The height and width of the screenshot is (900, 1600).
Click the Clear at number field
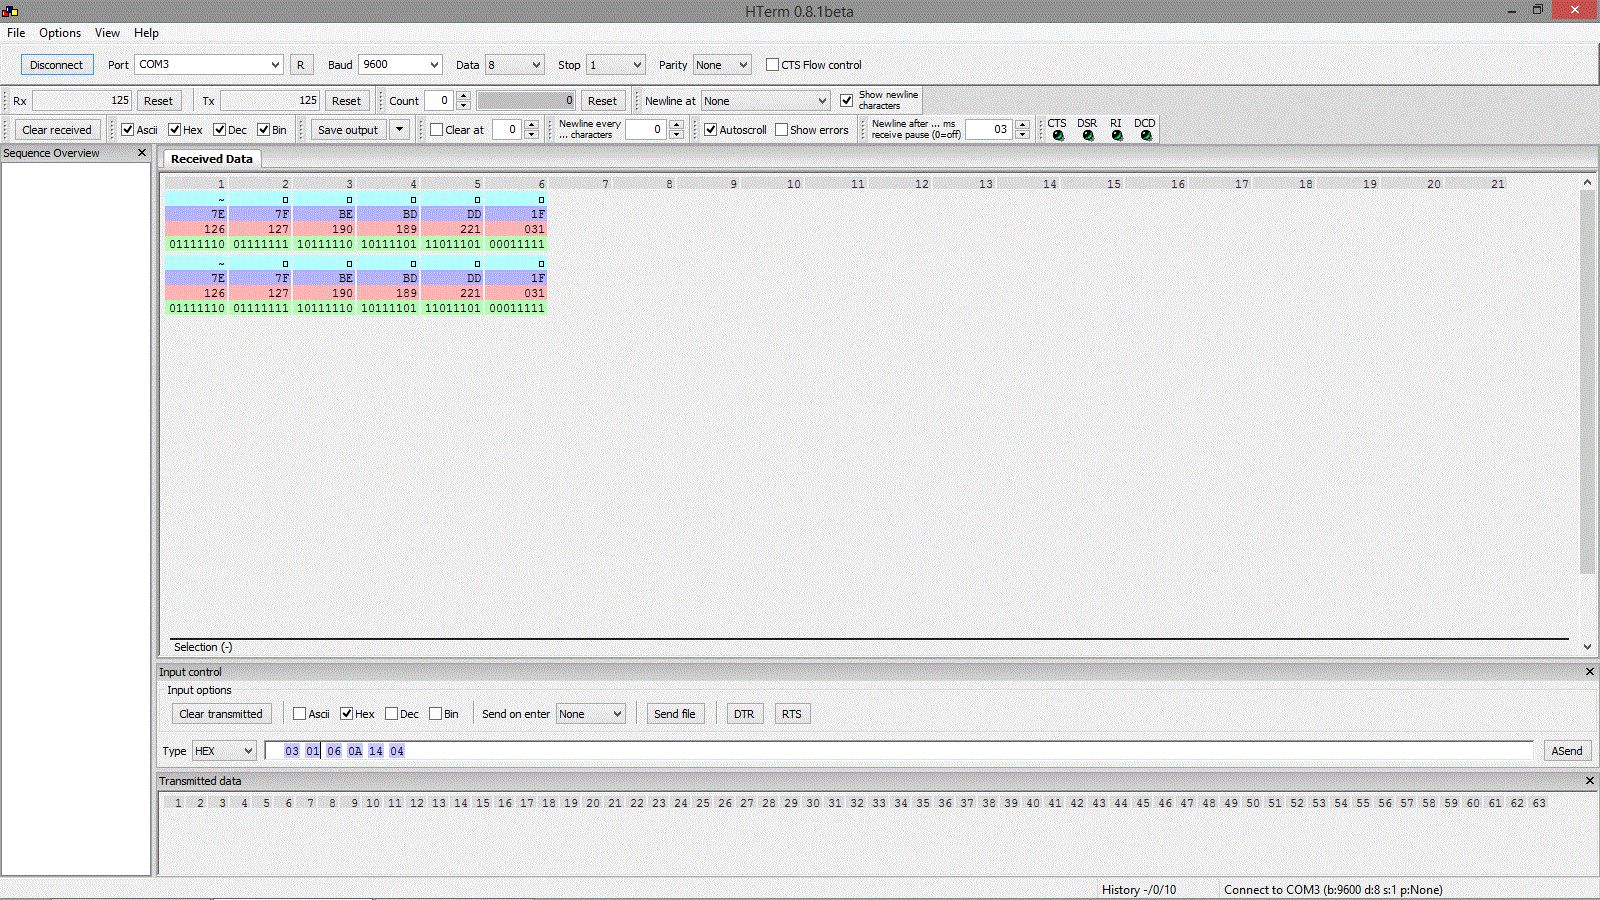coord(506,130)
